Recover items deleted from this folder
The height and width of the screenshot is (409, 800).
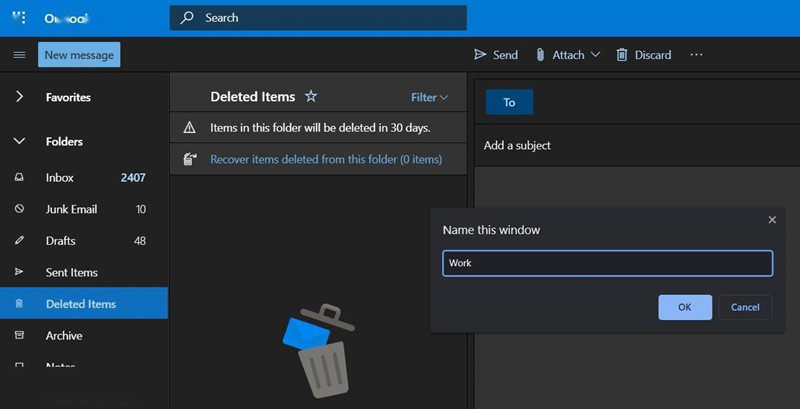(x=325, y=159)
